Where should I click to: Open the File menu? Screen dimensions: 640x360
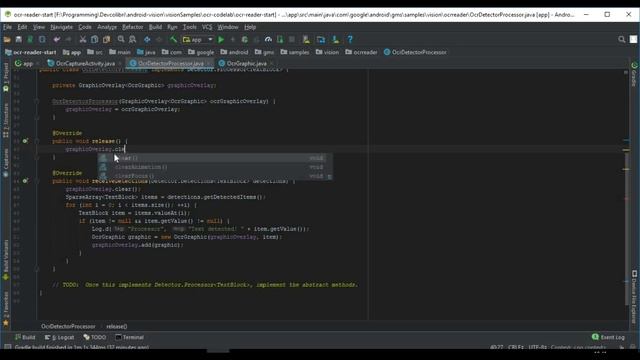coord(7,27)
